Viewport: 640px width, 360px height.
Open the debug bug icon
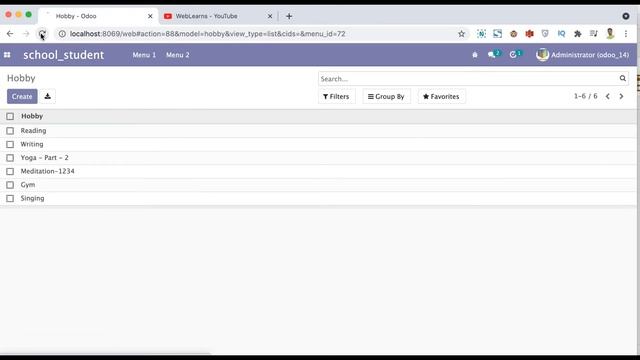[475, 55]
